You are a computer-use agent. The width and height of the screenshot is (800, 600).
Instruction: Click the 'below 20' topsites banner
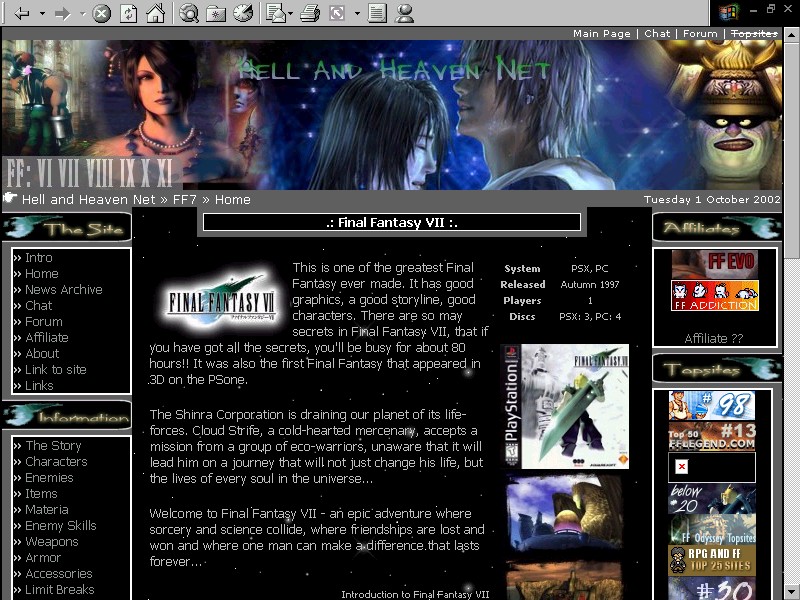712,498
